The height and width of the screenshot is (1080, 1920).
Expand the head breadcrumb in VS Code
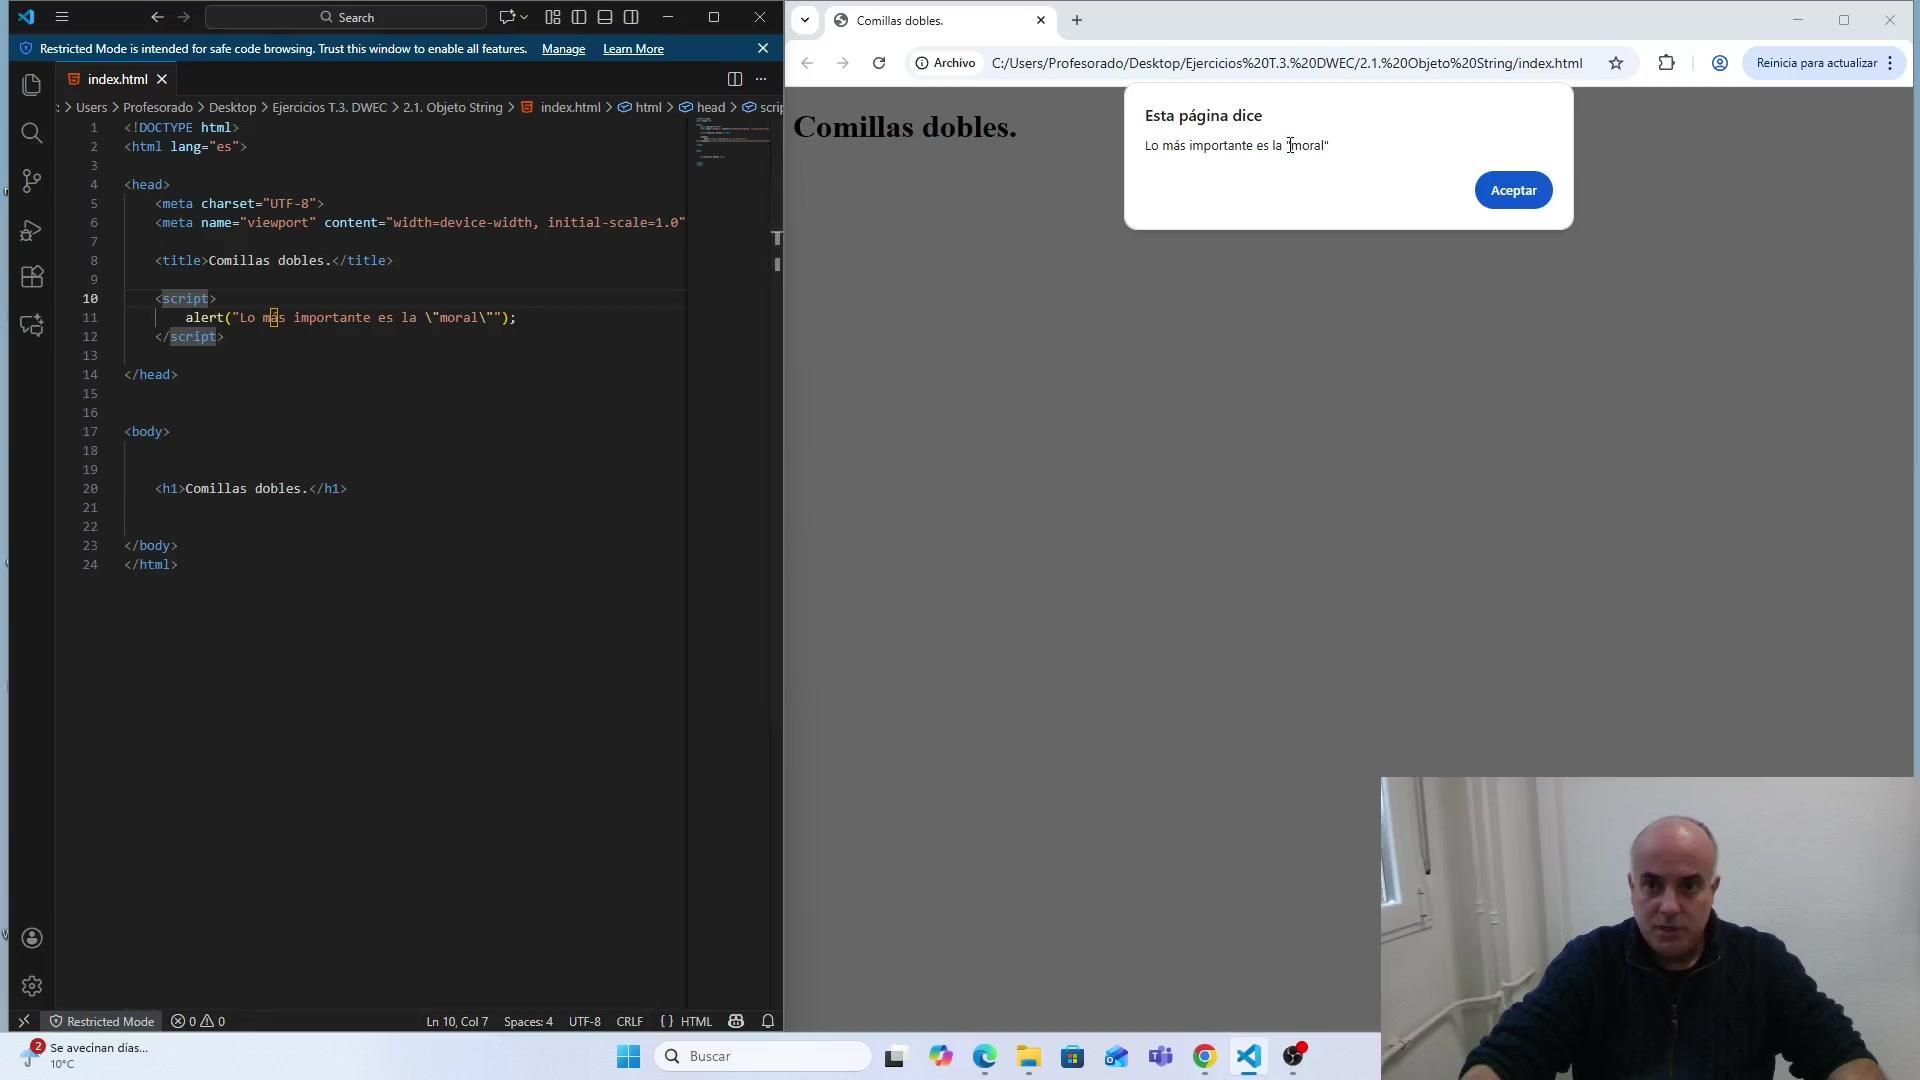[x=711, y=107]
